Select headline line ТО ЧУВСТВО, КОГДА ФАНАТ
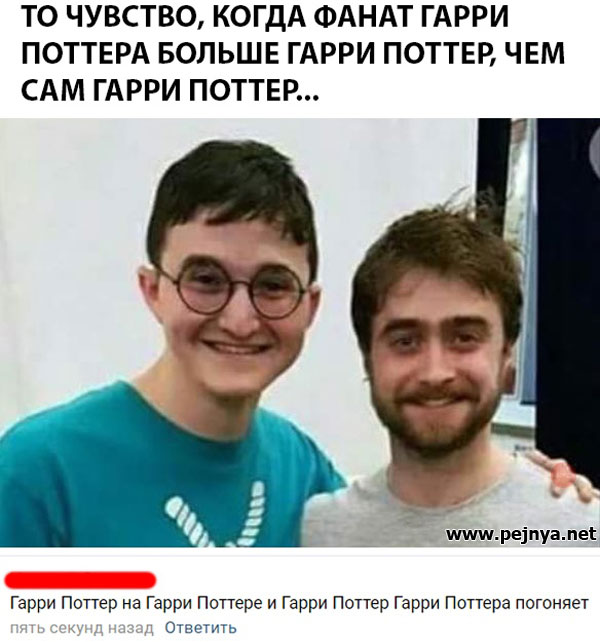This screenshot has height=642, width=600. tap(264, 17)
